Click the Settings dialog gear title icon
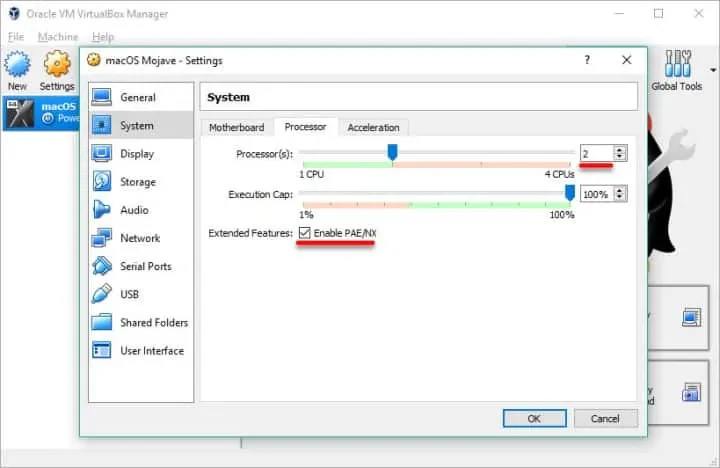 [x=94, y=60]
